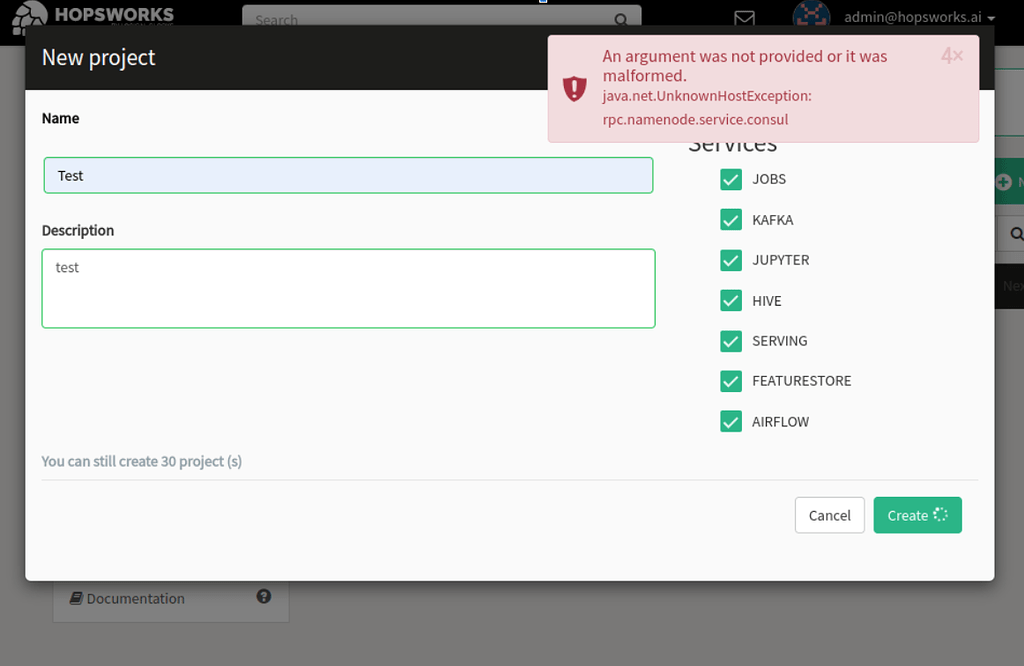Click inside the project Name field
The height and width of the screenshot is (666, 1024).
pyautogui.click(x=348, y=175)
